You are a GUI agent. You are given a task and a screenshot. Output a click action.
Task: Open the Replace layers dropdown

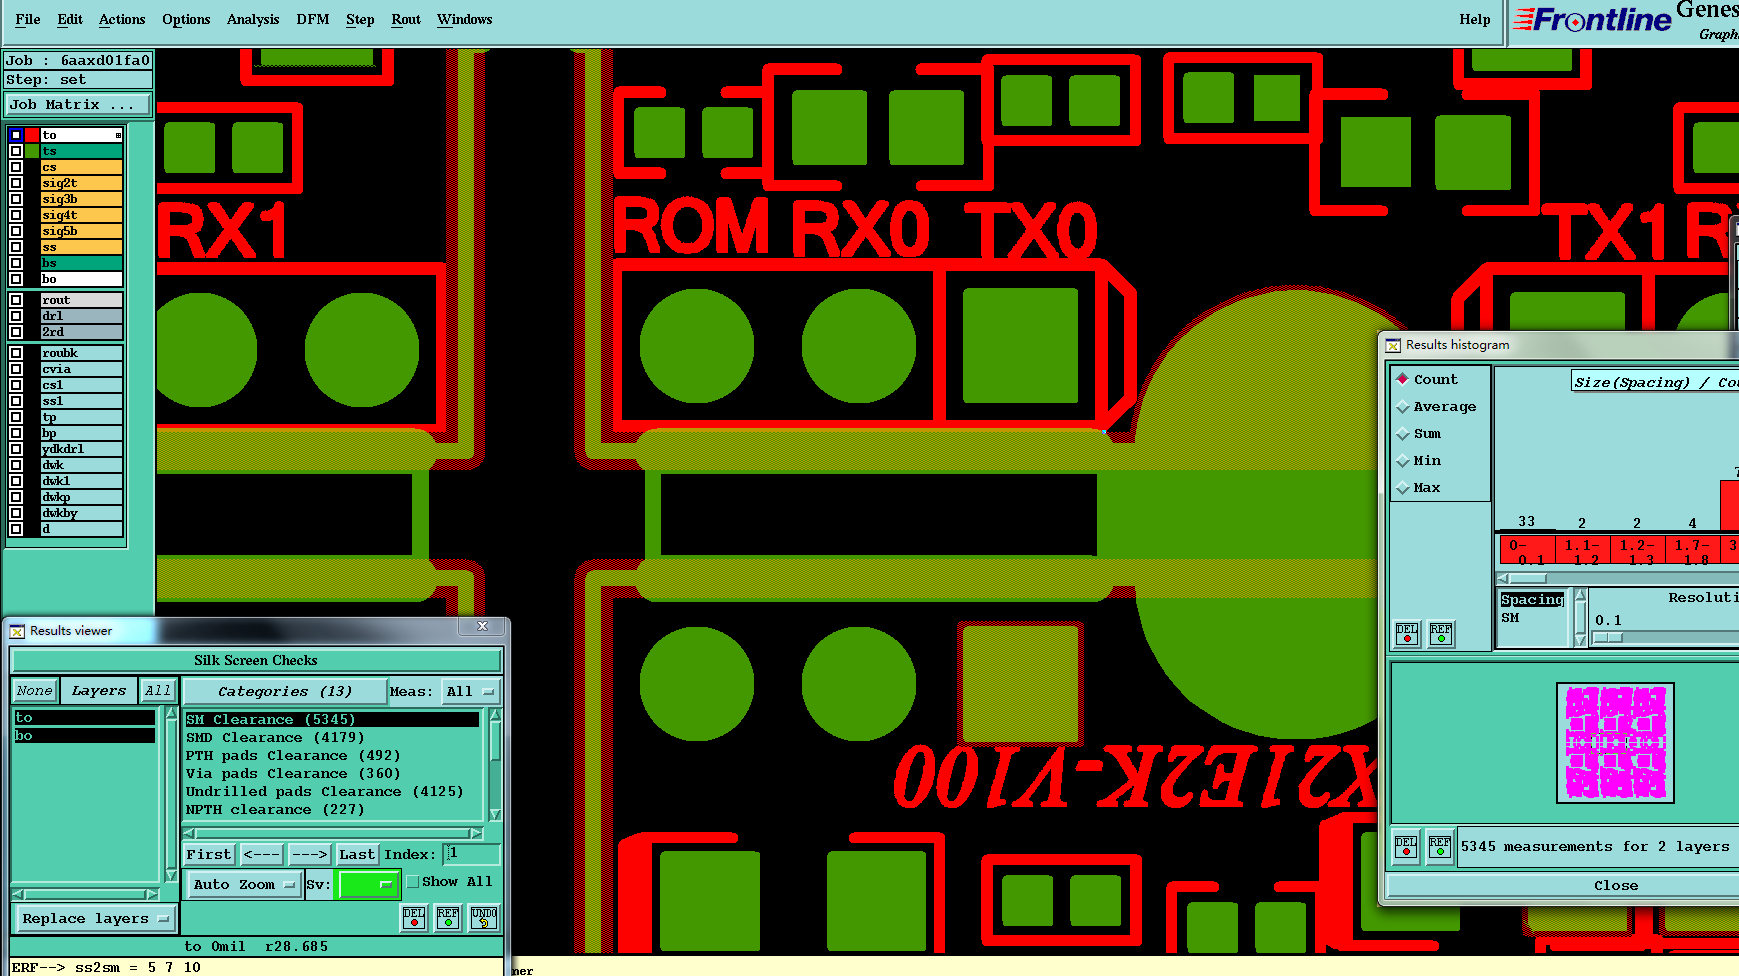pyautogui.click(x=94, y=918)
